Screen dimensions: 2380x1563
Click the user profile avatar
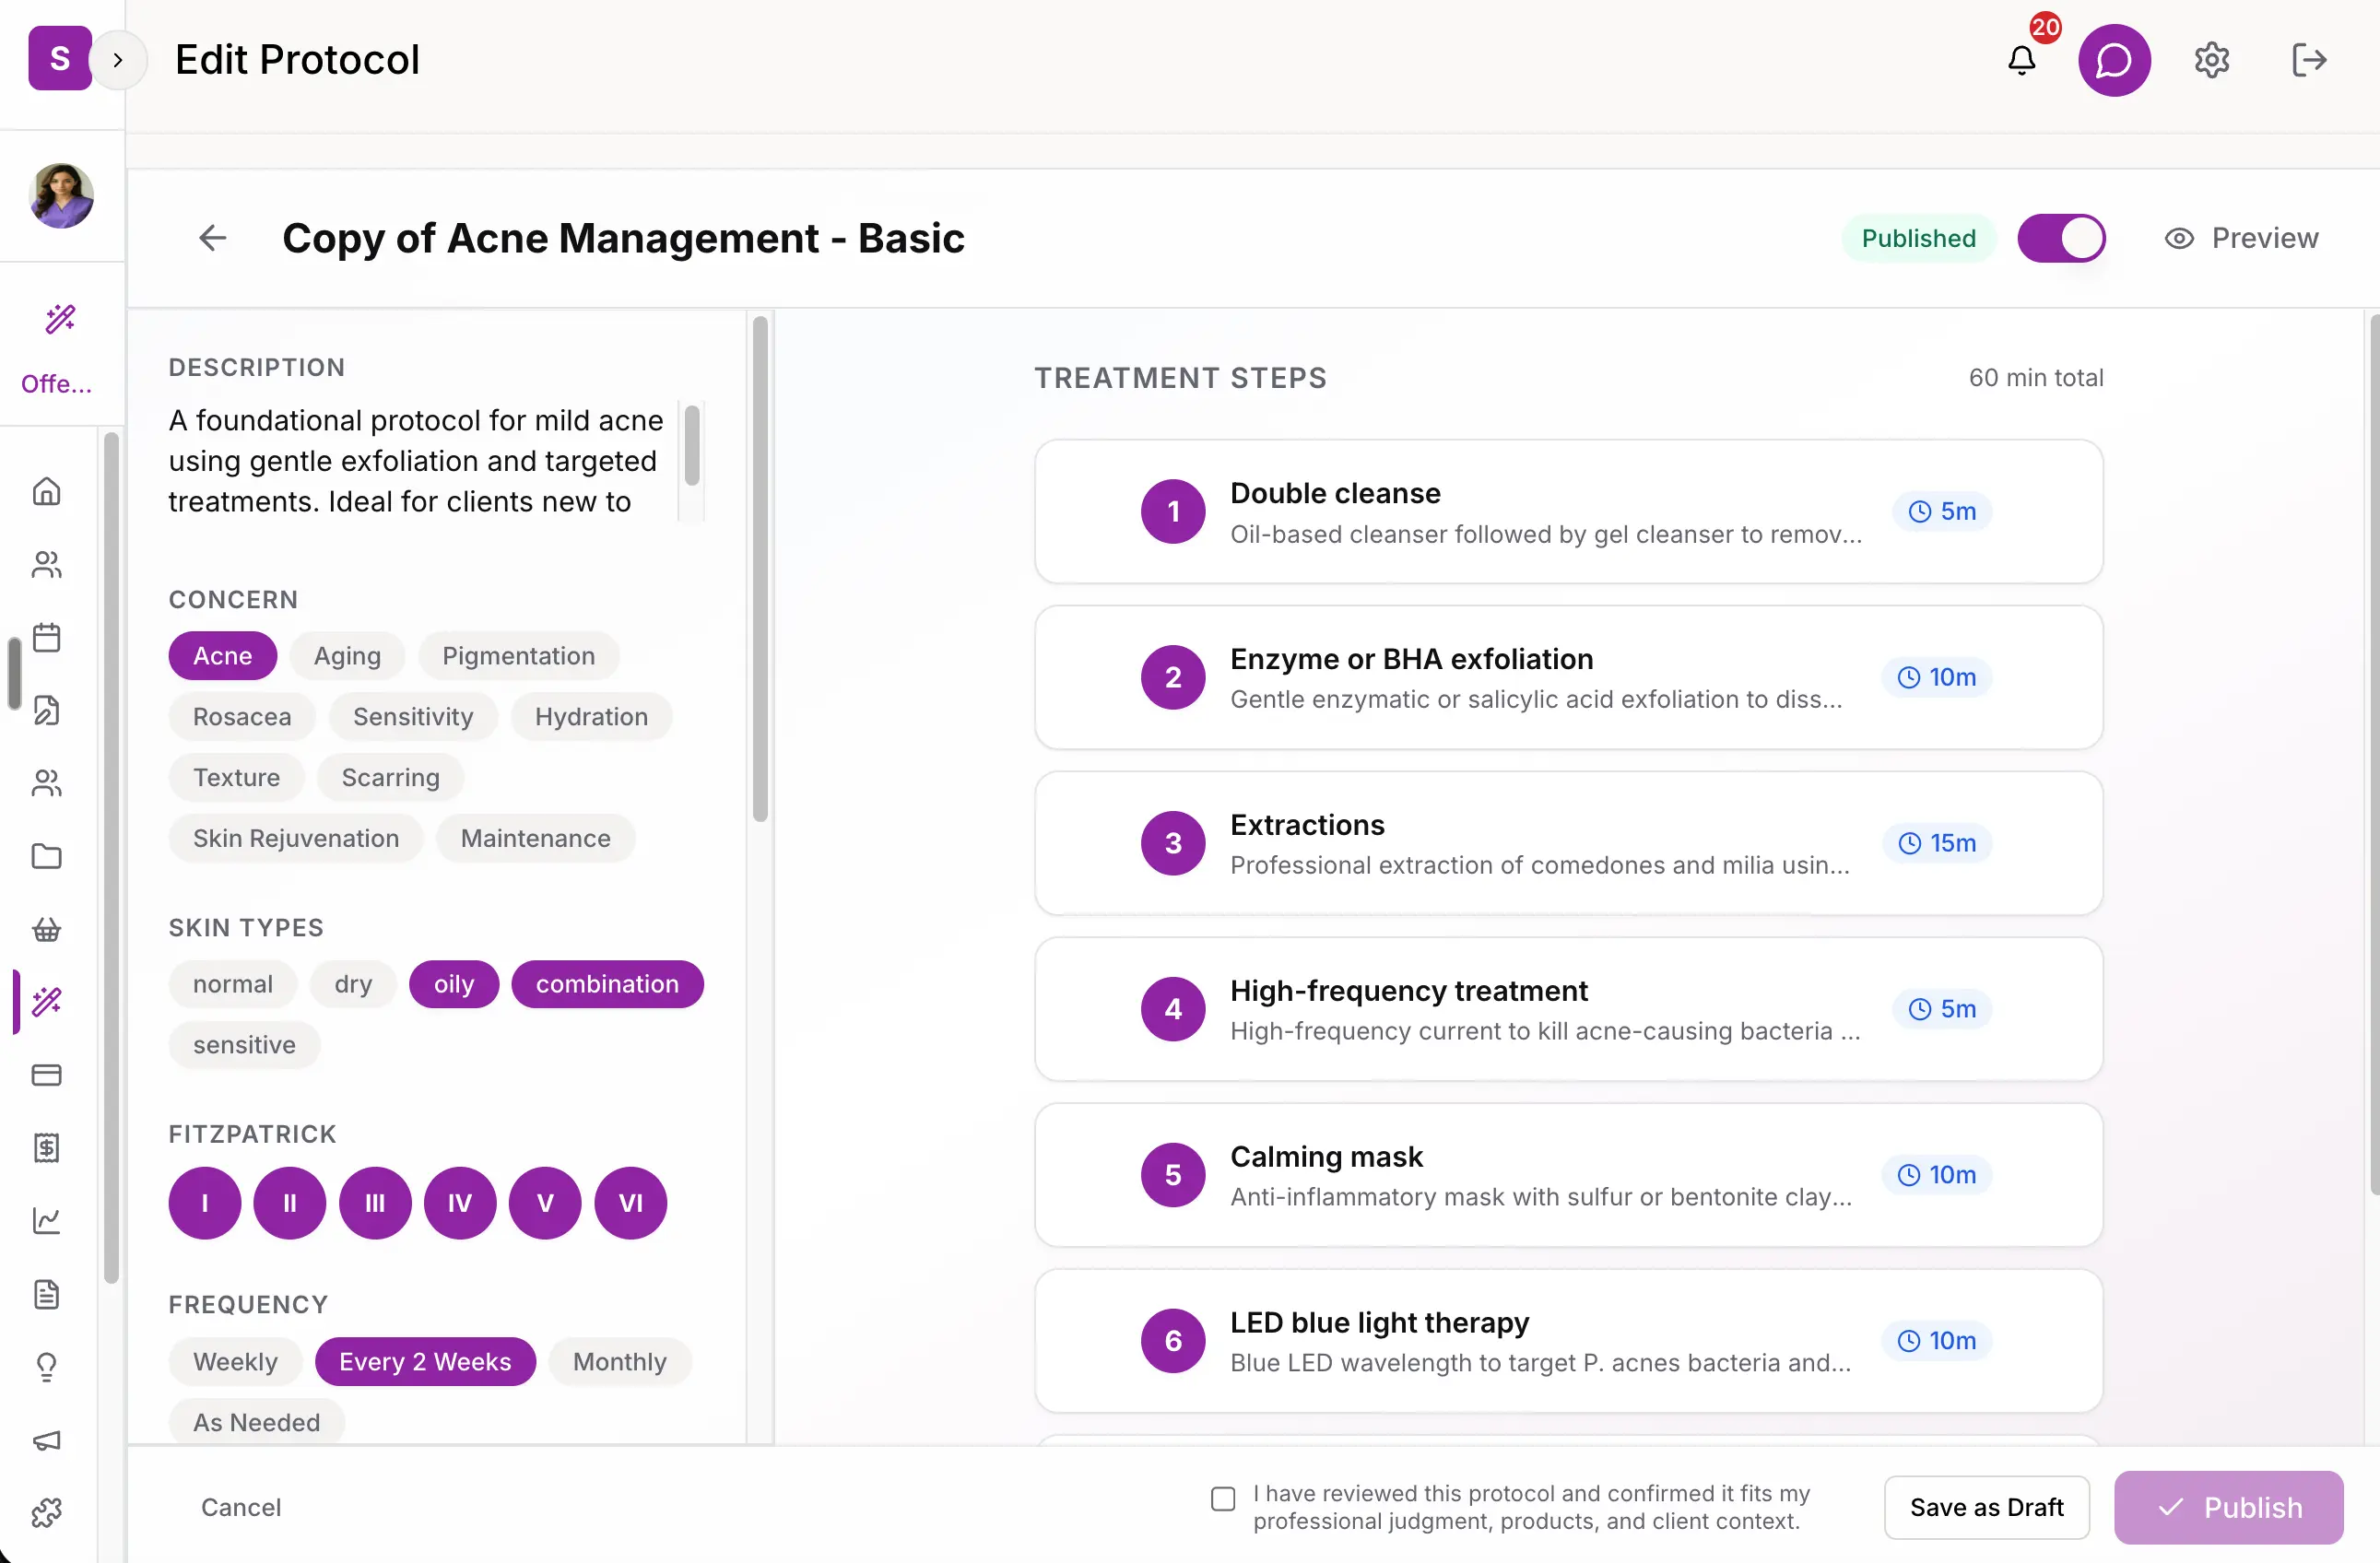click(x=61, y=195)
